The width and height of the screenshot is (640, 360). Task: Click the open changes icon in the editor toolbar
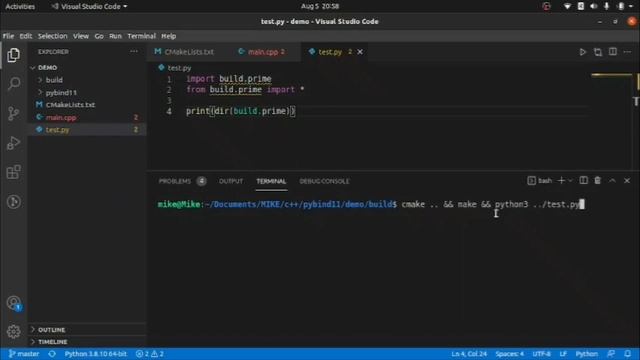tap(598, 52)
